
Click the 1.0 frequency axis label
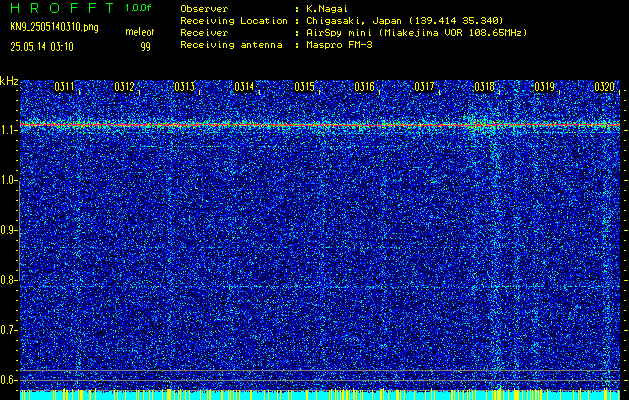pyautogui.click(x=9, y=181)
